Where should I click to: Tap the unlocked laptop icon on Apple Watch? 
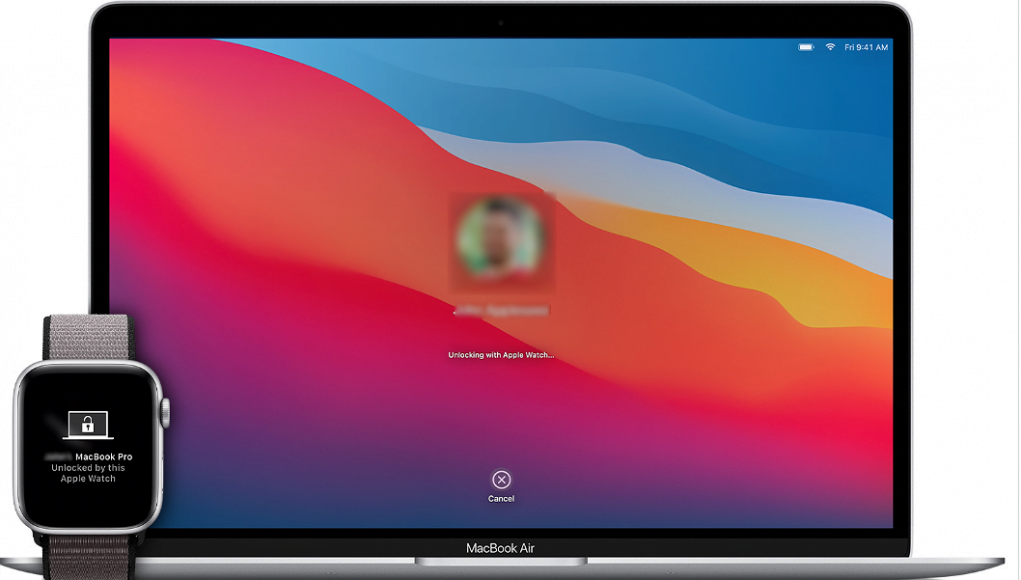[88, 425]
